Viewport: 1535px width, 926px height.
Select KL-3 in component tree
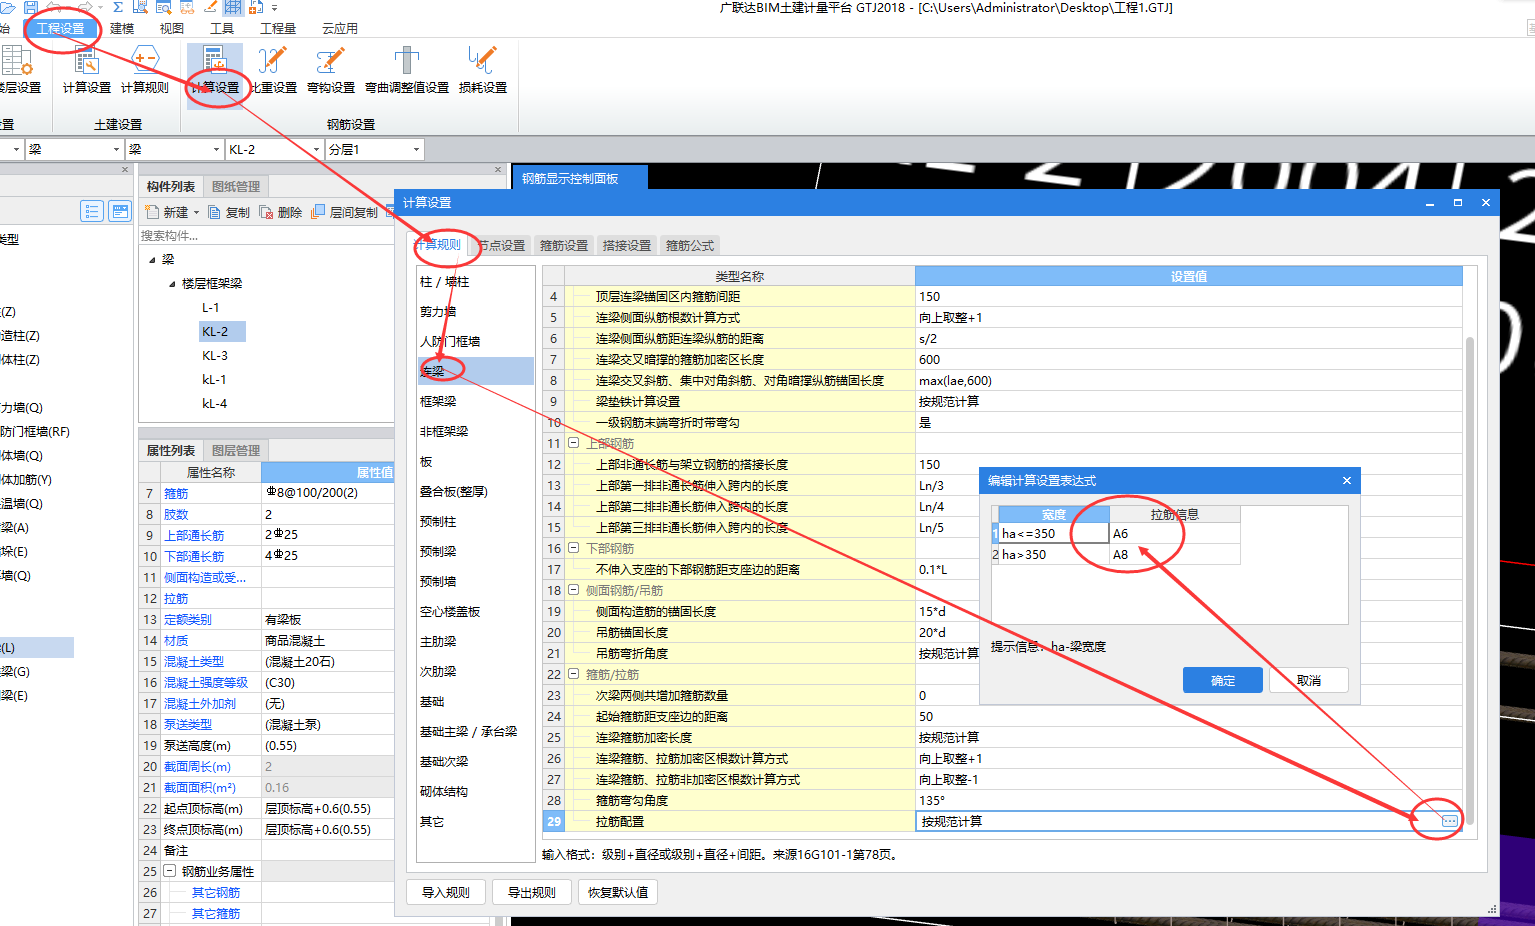click(x=214, y=355)
